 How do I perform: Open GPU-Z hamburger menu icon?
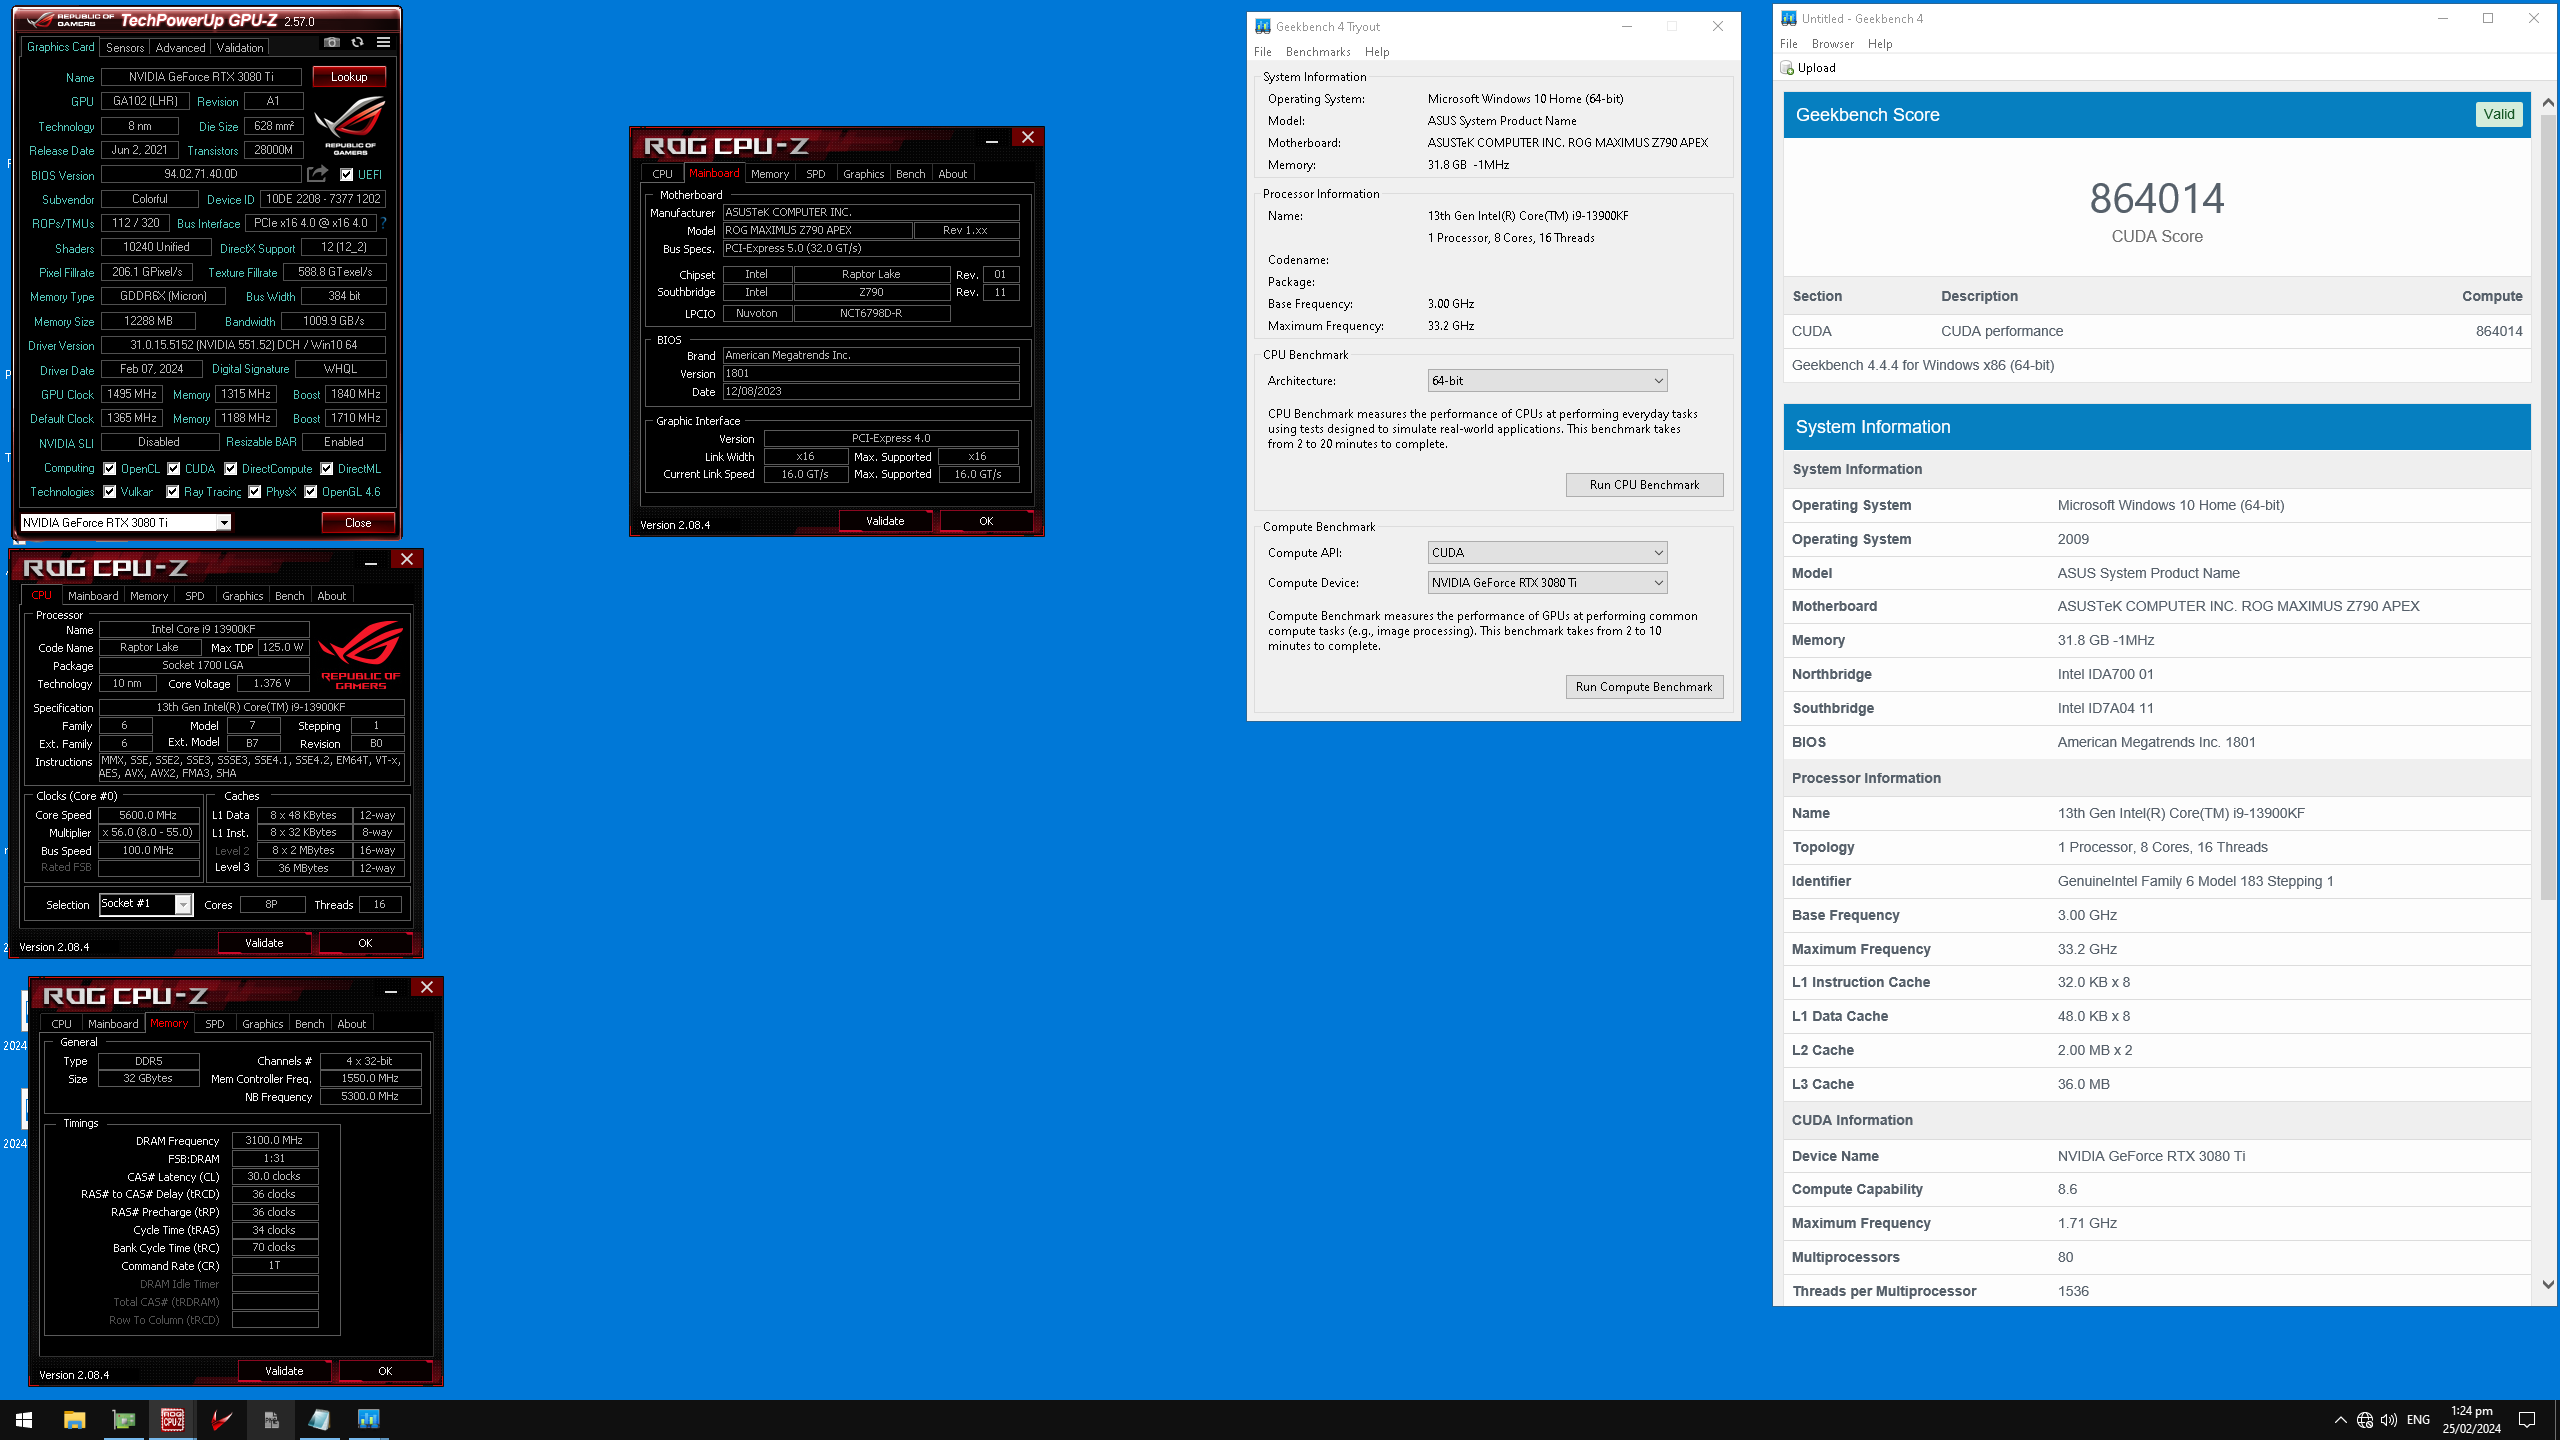pos(383,43)
